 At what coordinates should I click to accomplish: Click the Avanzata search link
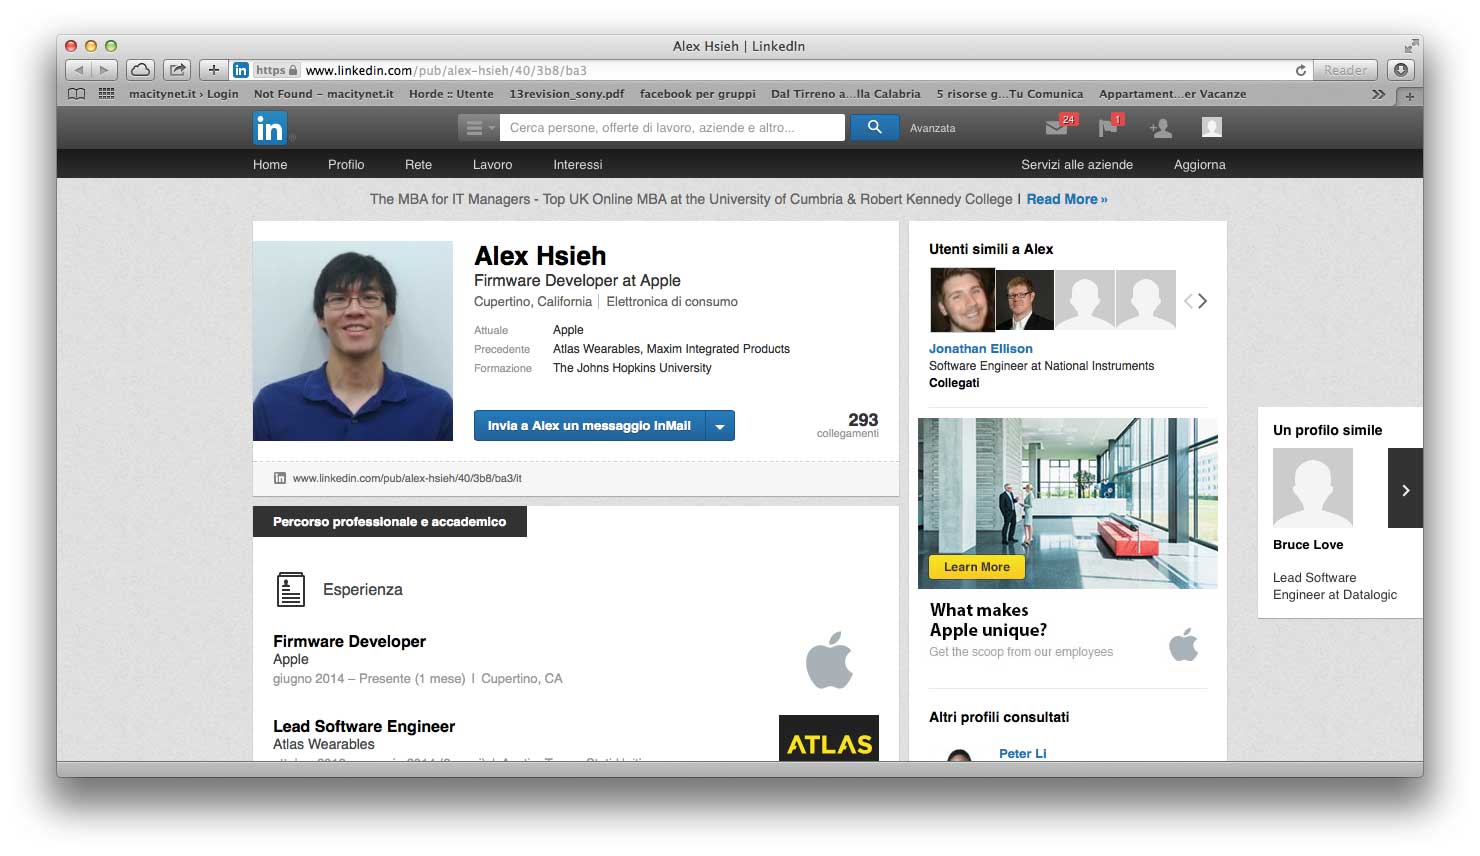(933, 128)
